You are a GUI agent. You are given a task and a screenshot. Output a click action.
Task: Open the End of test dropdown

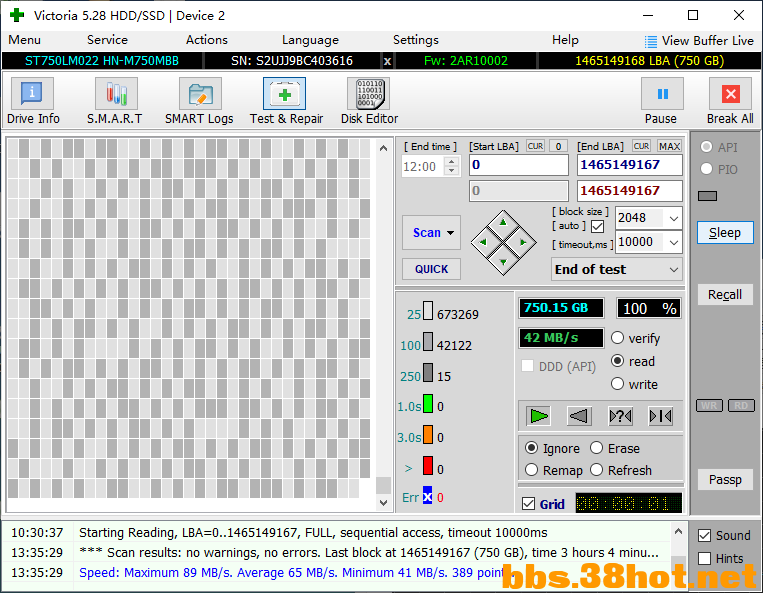click(x=617, y=270)
